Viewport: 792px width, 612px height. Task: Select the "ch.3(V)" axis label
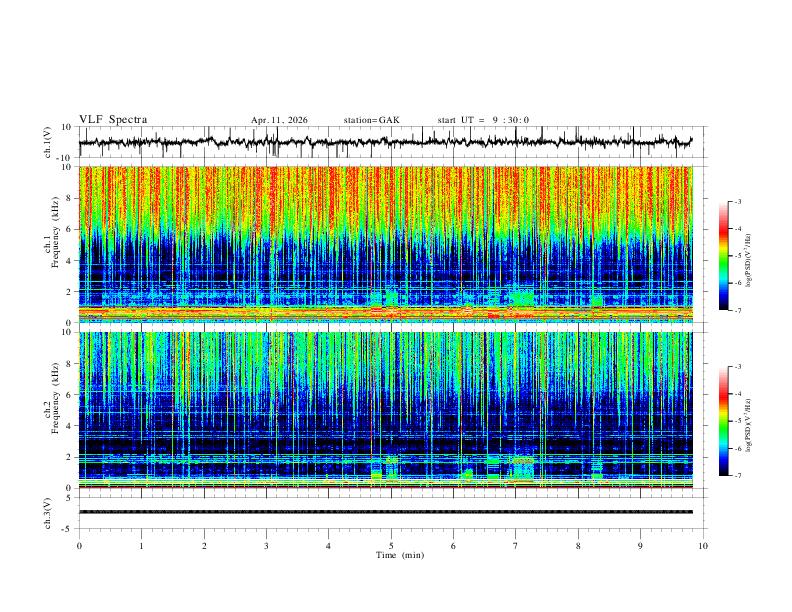[48, 513]
